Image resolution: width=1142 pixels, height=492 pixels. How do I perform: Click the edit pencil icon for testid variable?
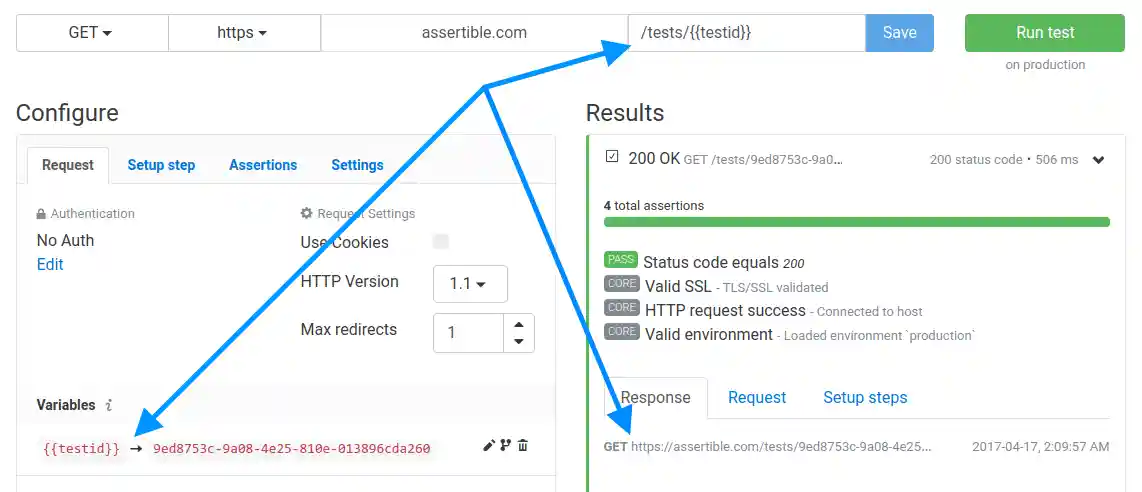point(489,446)
